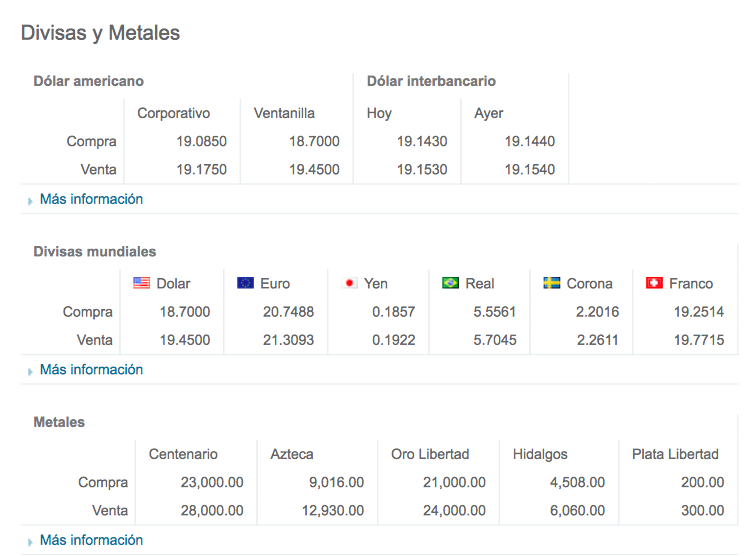Screen dimensions: 750x556
Task: Expand arrow beside Metales Más información
Action: [30, 541]
